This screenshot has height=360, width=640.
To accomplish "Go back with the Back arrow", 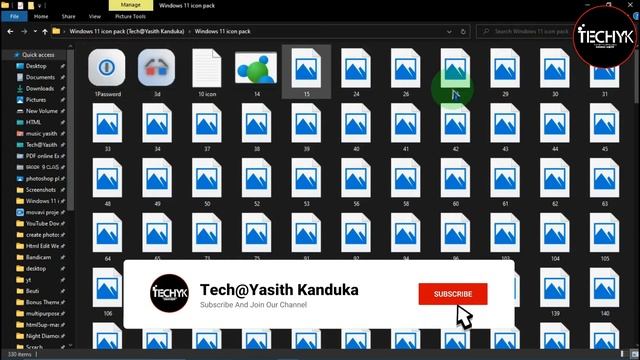I will (x=10, y=31).
